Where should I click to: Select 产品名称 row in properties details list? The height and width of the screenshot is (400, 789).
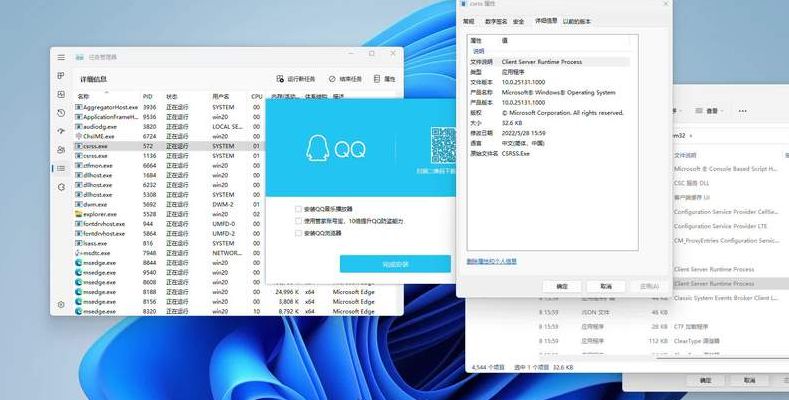(549, 93)
